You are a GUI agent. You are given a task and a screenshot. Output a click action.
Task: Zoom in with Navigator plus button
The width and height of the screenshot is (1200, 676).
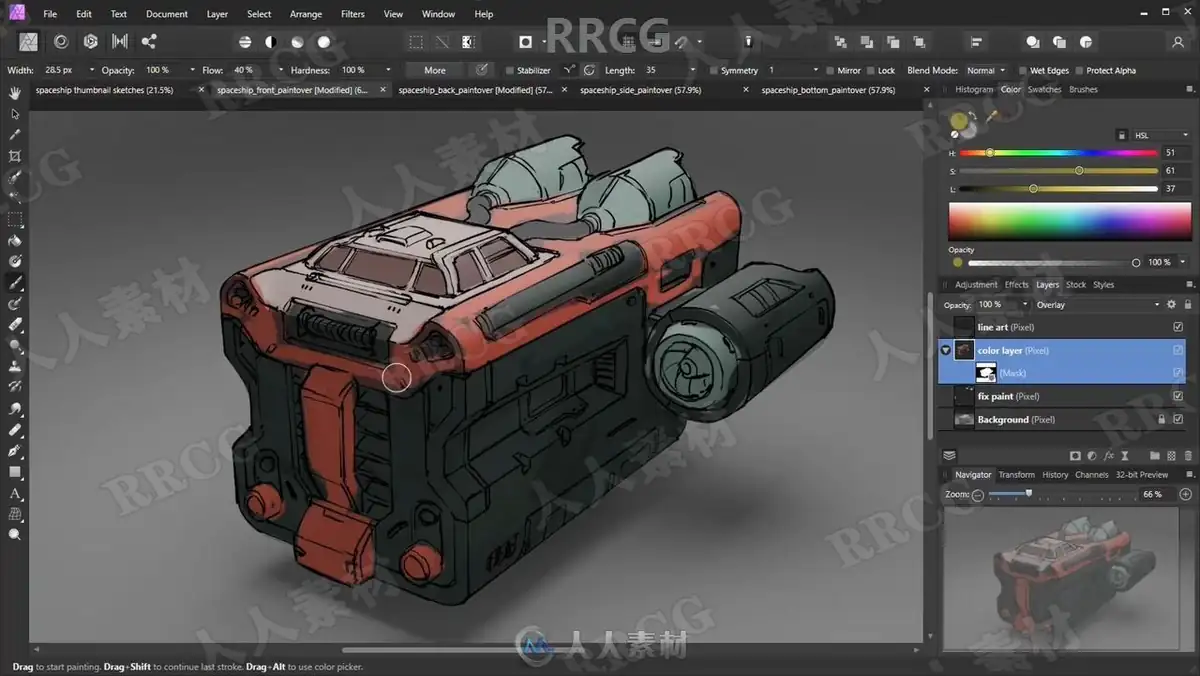coord(1186,494)
